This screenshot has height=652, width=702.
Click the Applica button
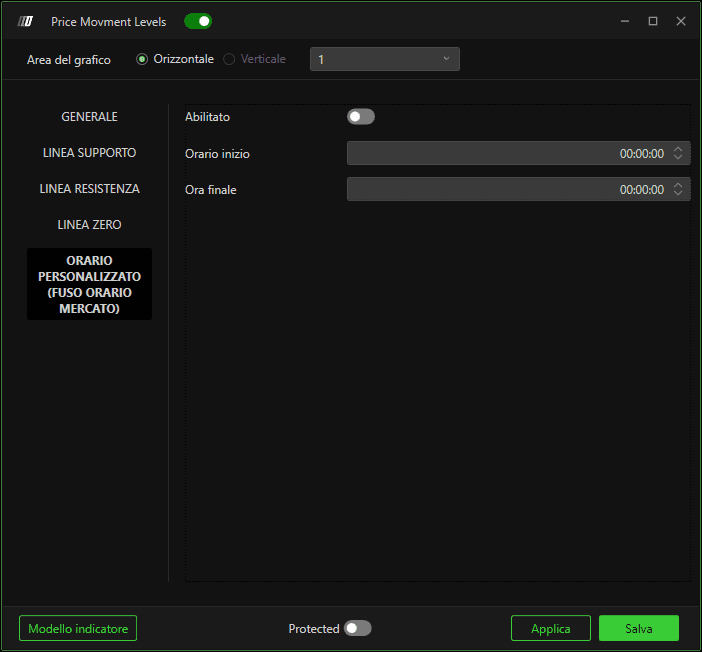551,628
